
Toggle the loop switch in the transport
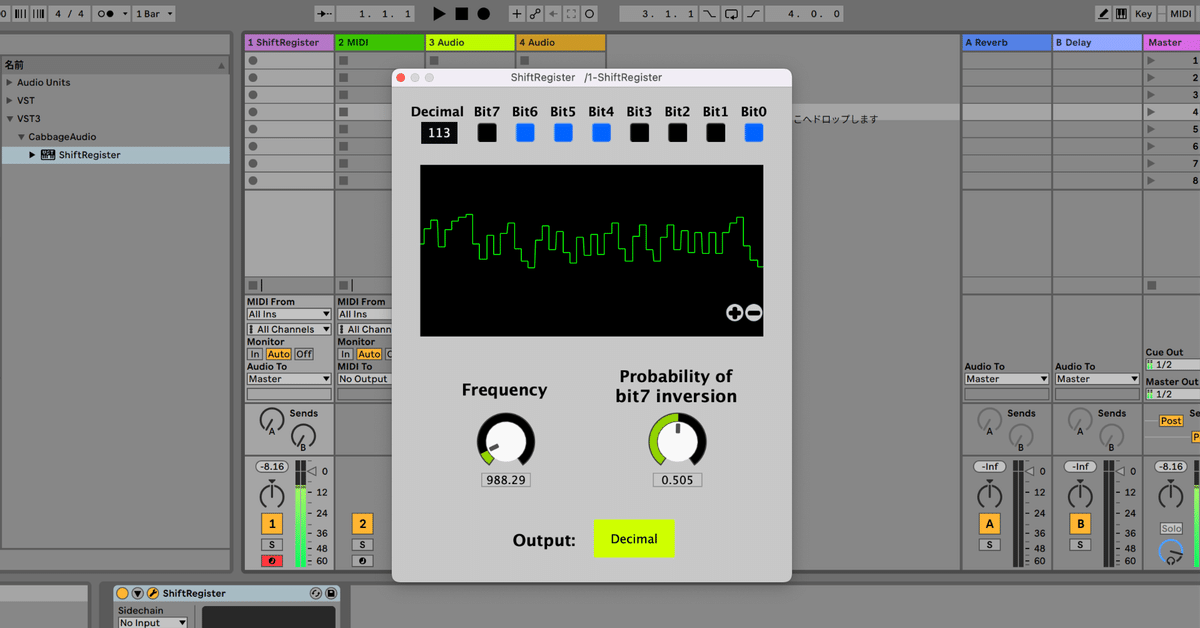tap(732, 14)
